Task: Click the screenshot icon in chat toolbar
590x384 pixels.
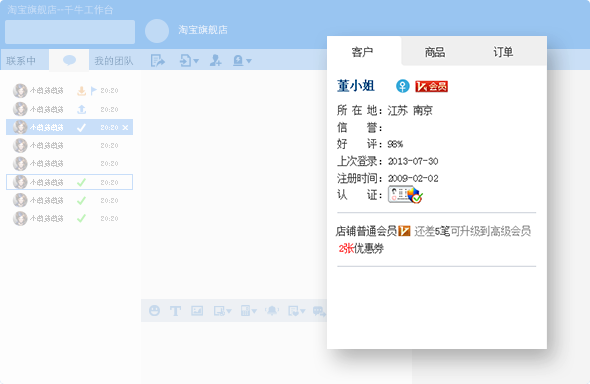Action: pyautogui.click(x=219, y=311)
